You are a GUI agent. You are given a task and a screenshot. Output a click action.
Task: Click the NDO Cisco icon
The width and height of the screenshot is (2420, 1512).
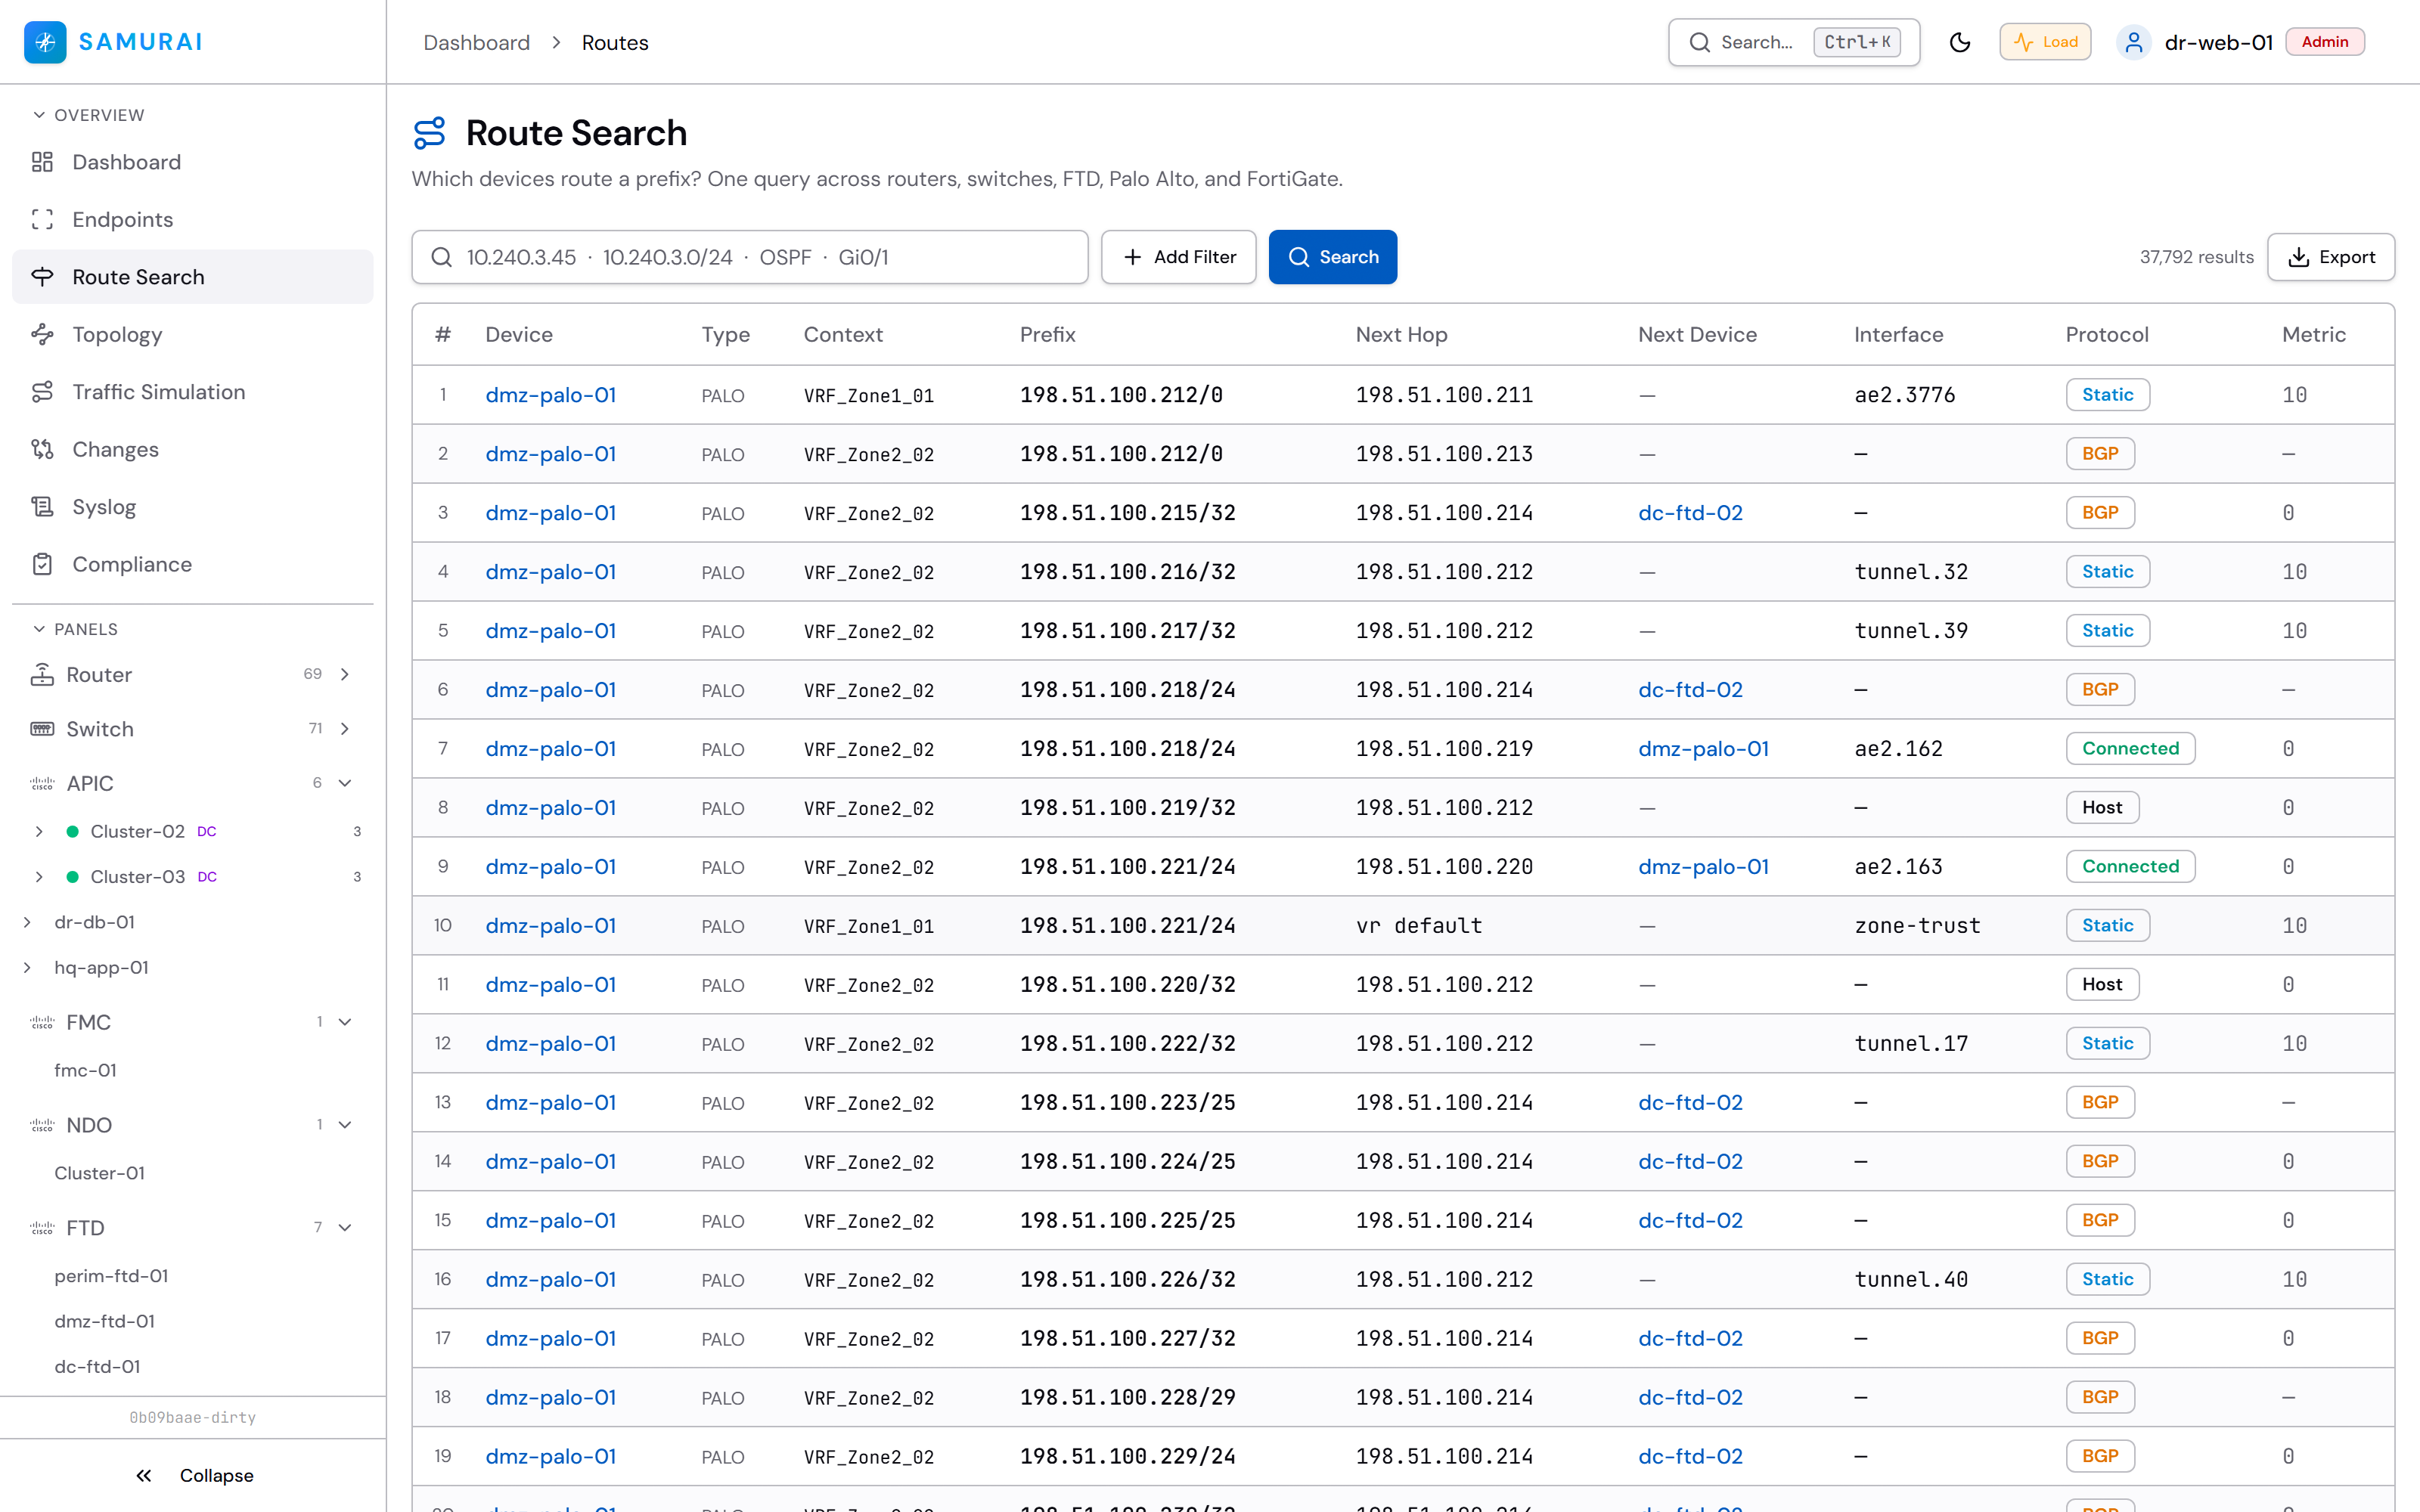click(x=42, y=1125)
